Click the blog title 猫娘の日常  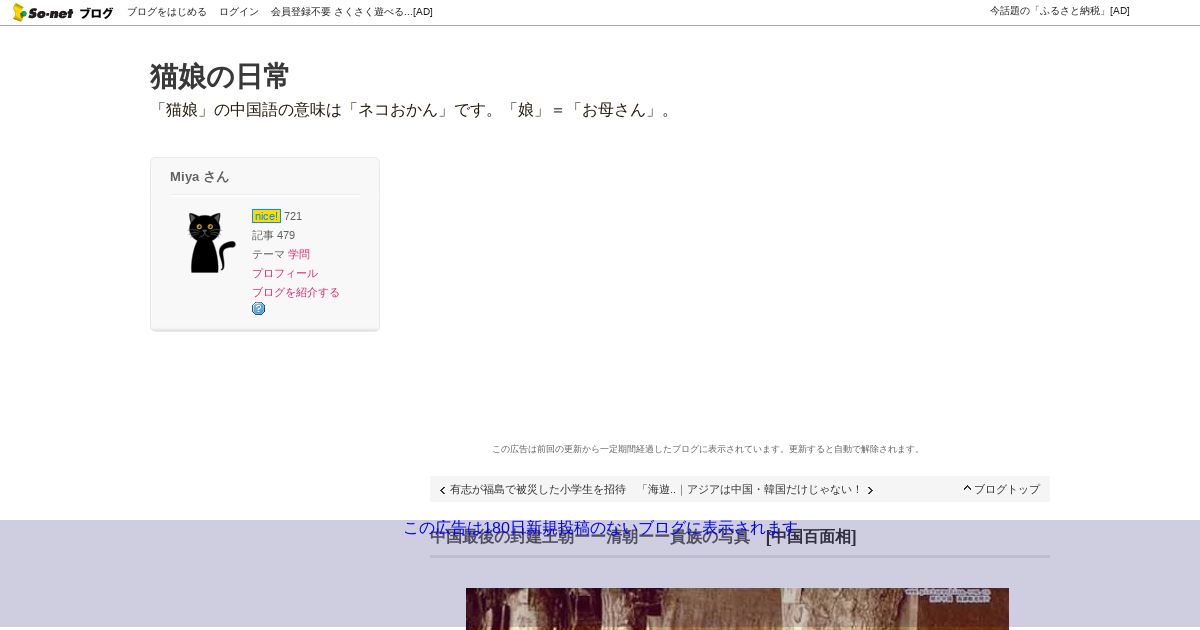(219, 76)
